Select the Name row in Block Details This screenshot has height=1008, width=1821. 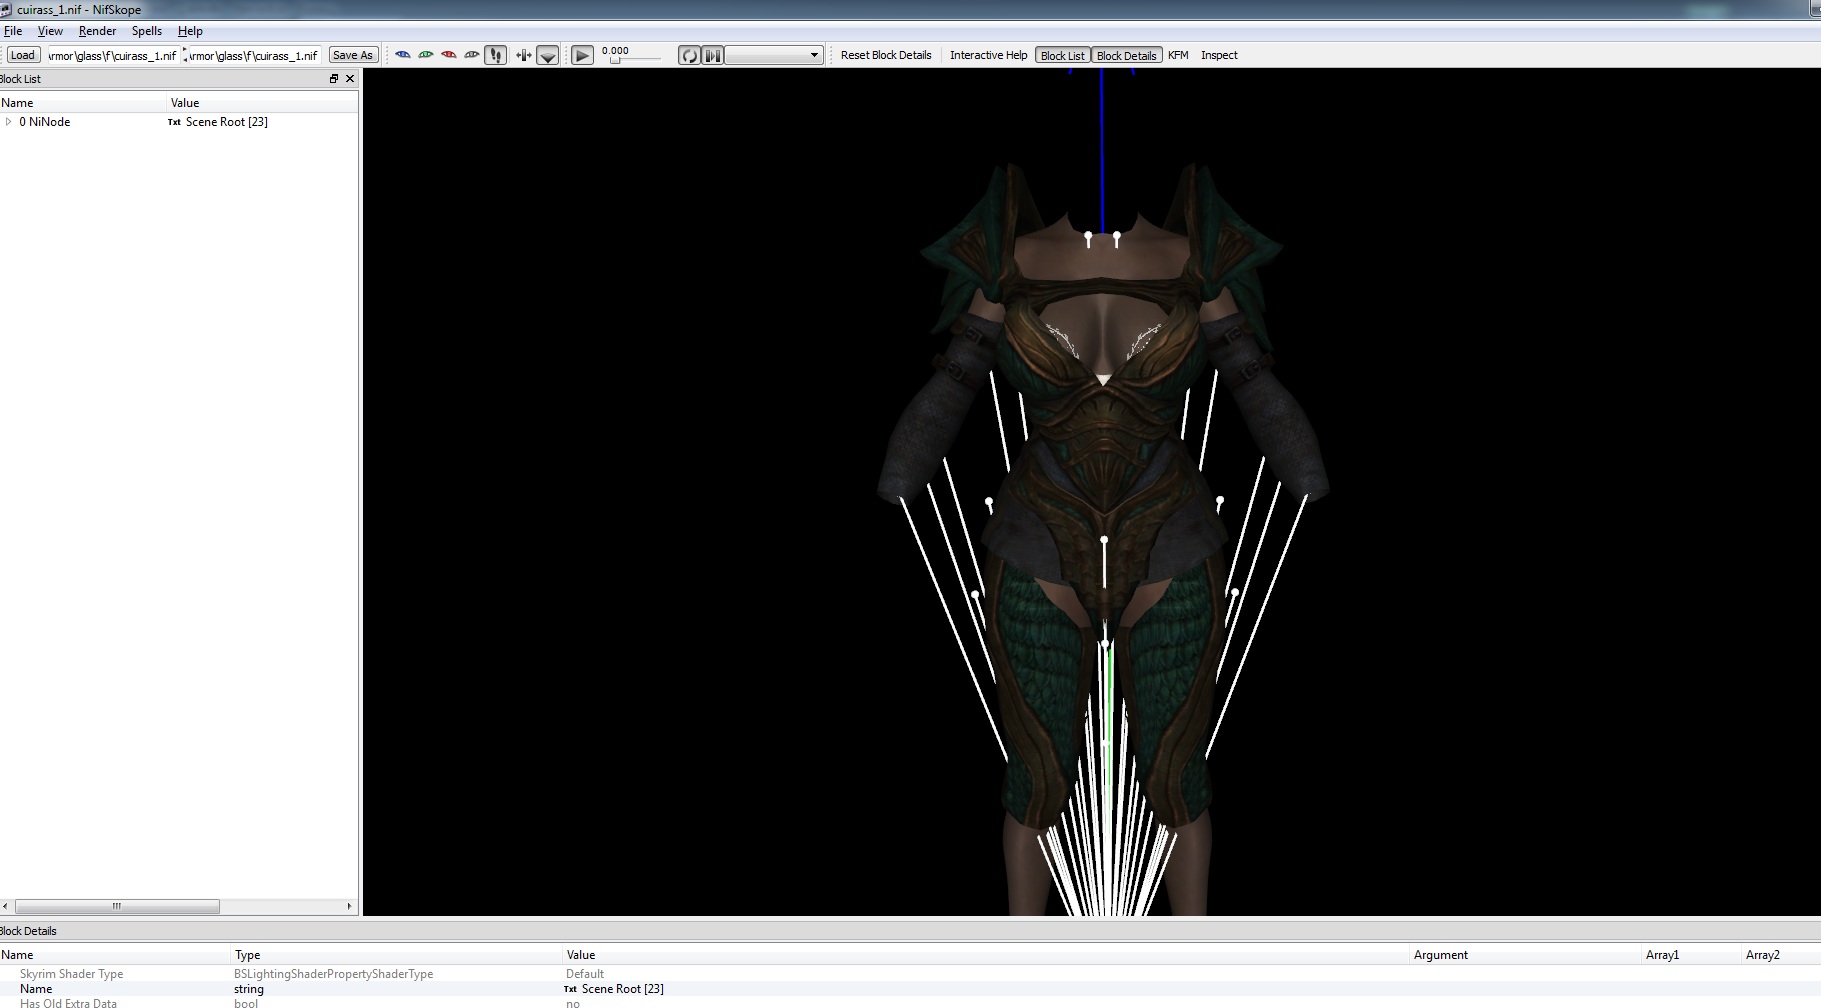[x=910, y=989]
